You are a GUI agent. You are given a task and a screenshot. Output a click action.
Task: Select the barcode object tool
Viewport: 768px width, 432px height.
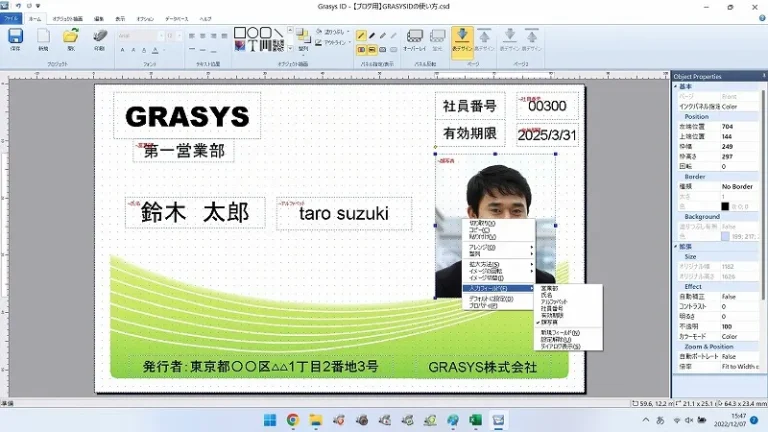click(x=265, y=46)
